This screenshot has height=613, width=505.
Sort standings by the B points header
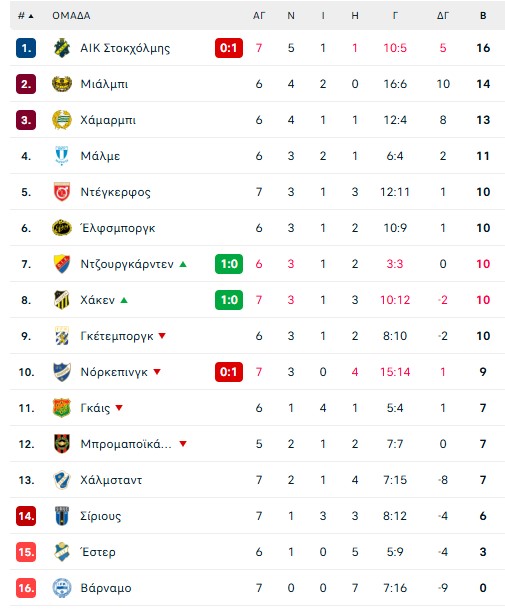(x=483, y=16)
